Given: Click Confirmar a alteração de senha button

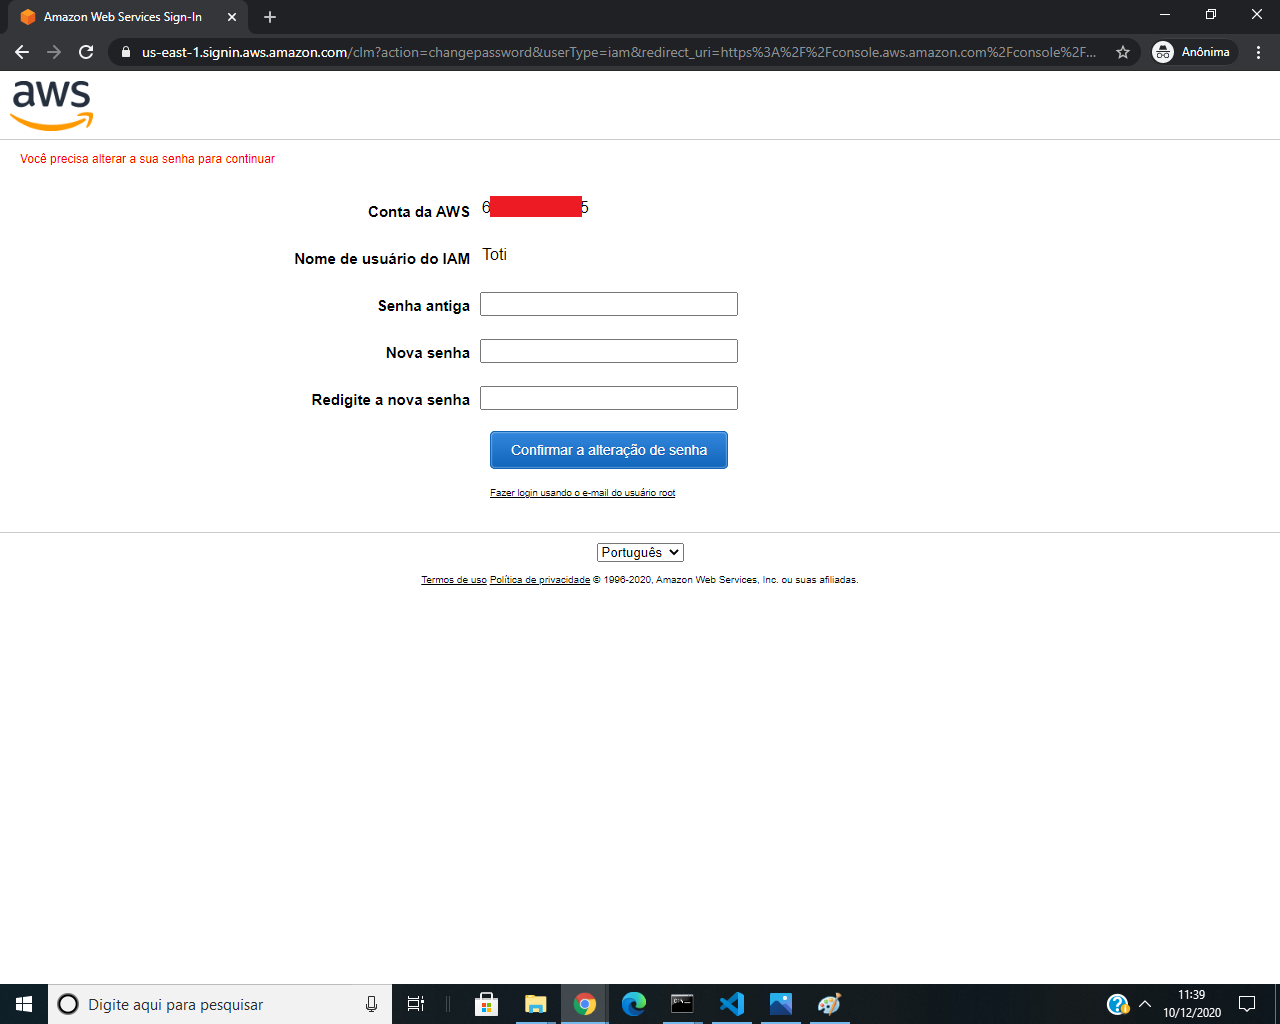Looking at the screenshot, I should [609, 450].
